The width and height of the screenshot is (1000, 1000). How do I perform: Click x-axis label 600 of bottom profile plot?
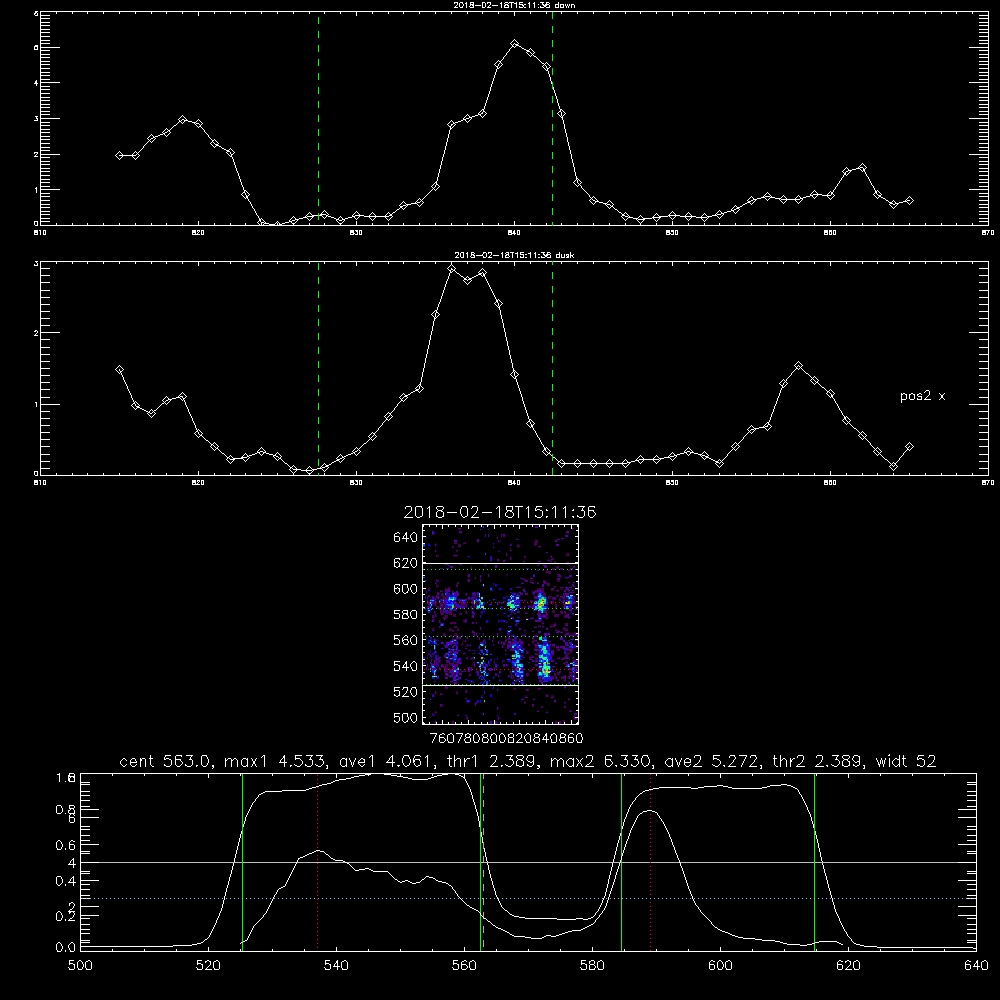720,966
